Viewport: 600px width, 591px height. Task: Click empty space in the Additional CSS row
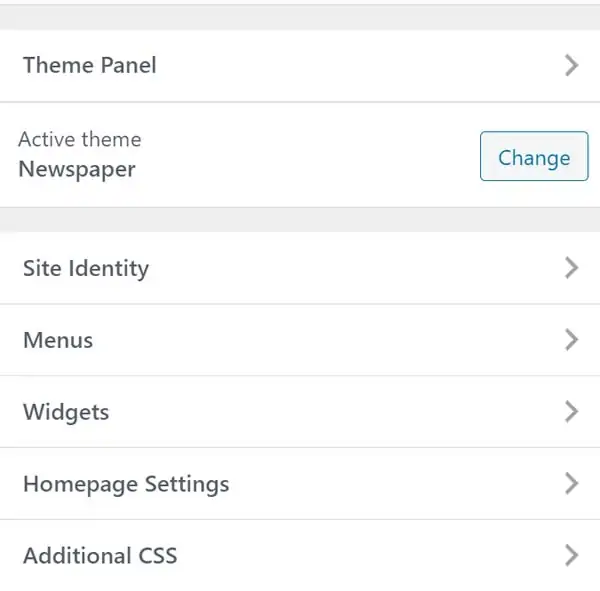coord(367,556)
